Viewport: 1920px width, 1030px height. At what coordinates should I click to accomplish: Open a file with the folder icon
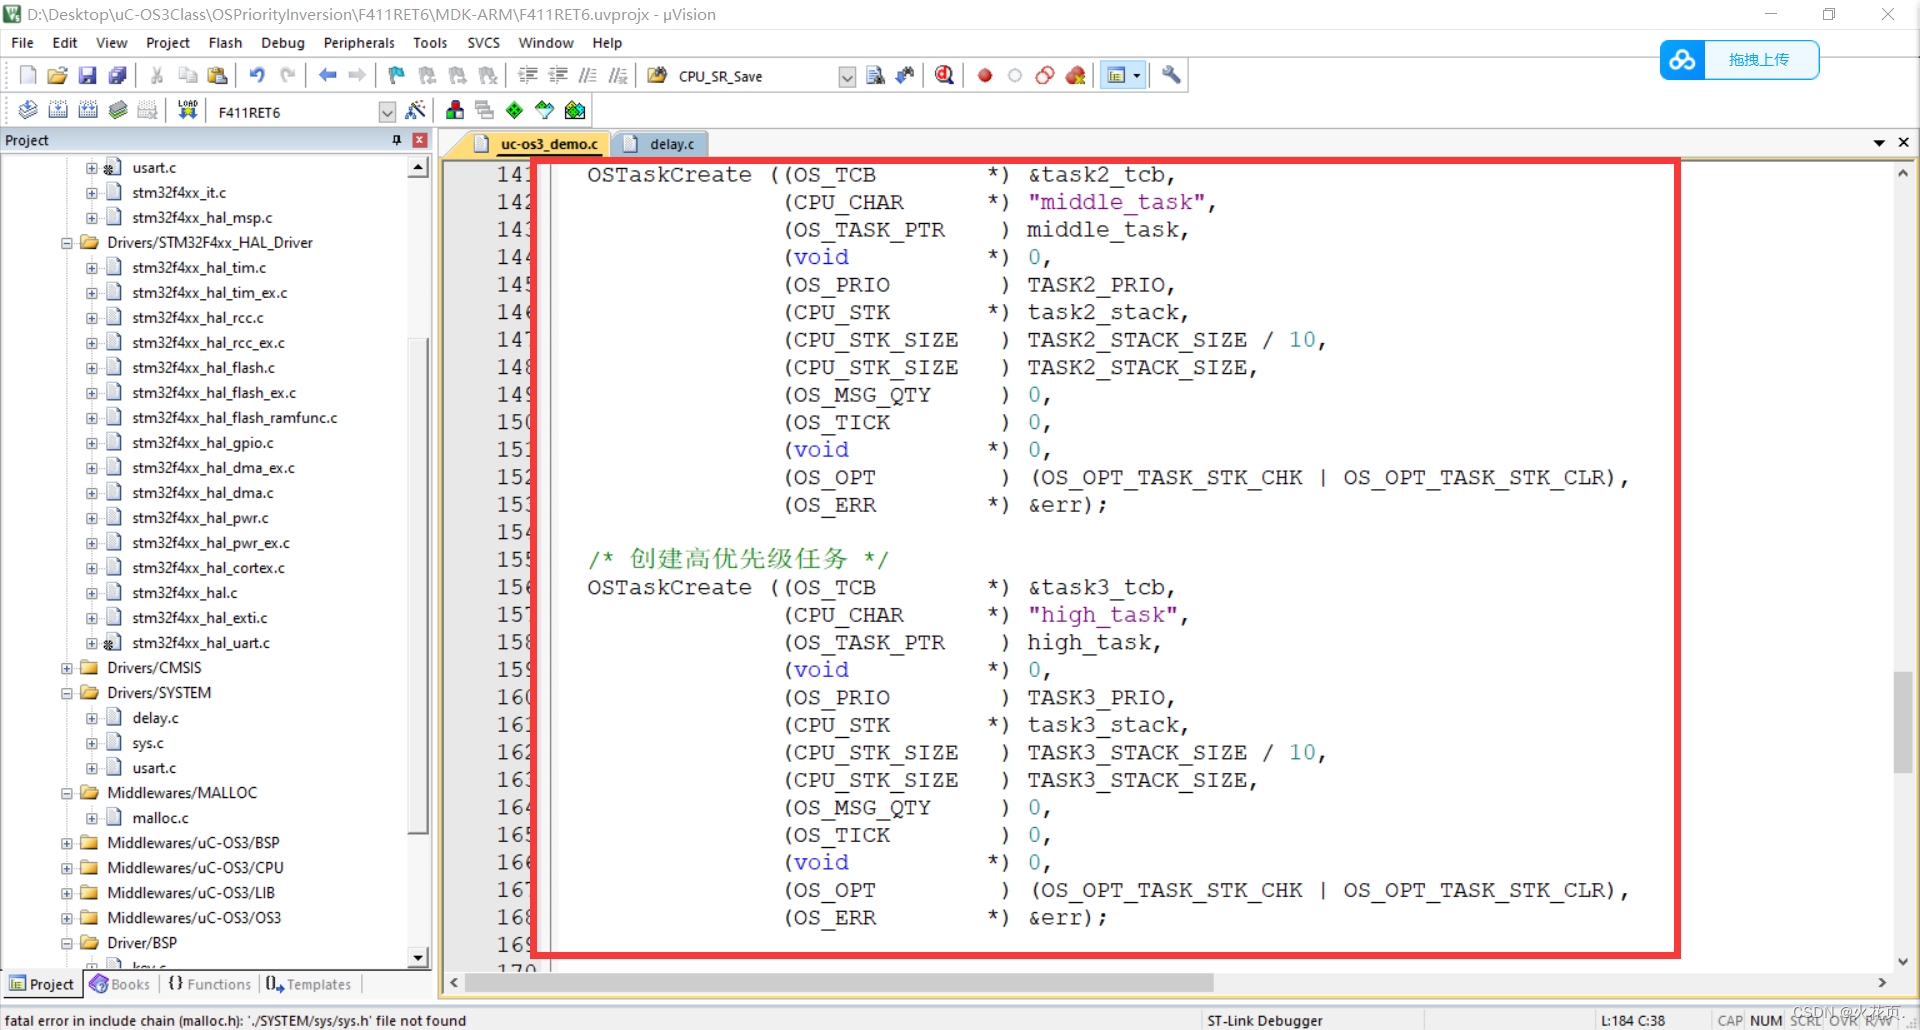click(57, 75)
